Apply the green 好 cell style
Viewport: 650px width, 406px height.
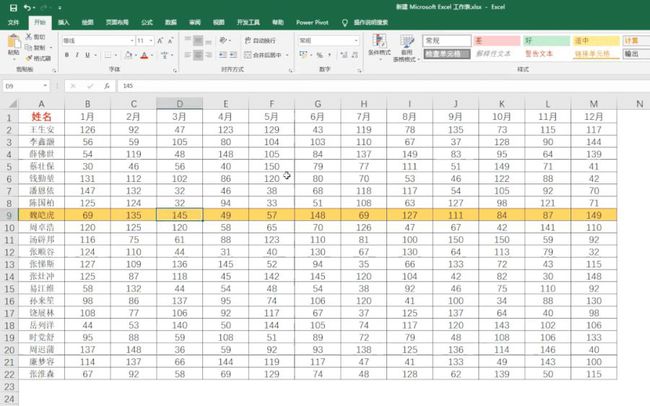(x=546, y=41)
